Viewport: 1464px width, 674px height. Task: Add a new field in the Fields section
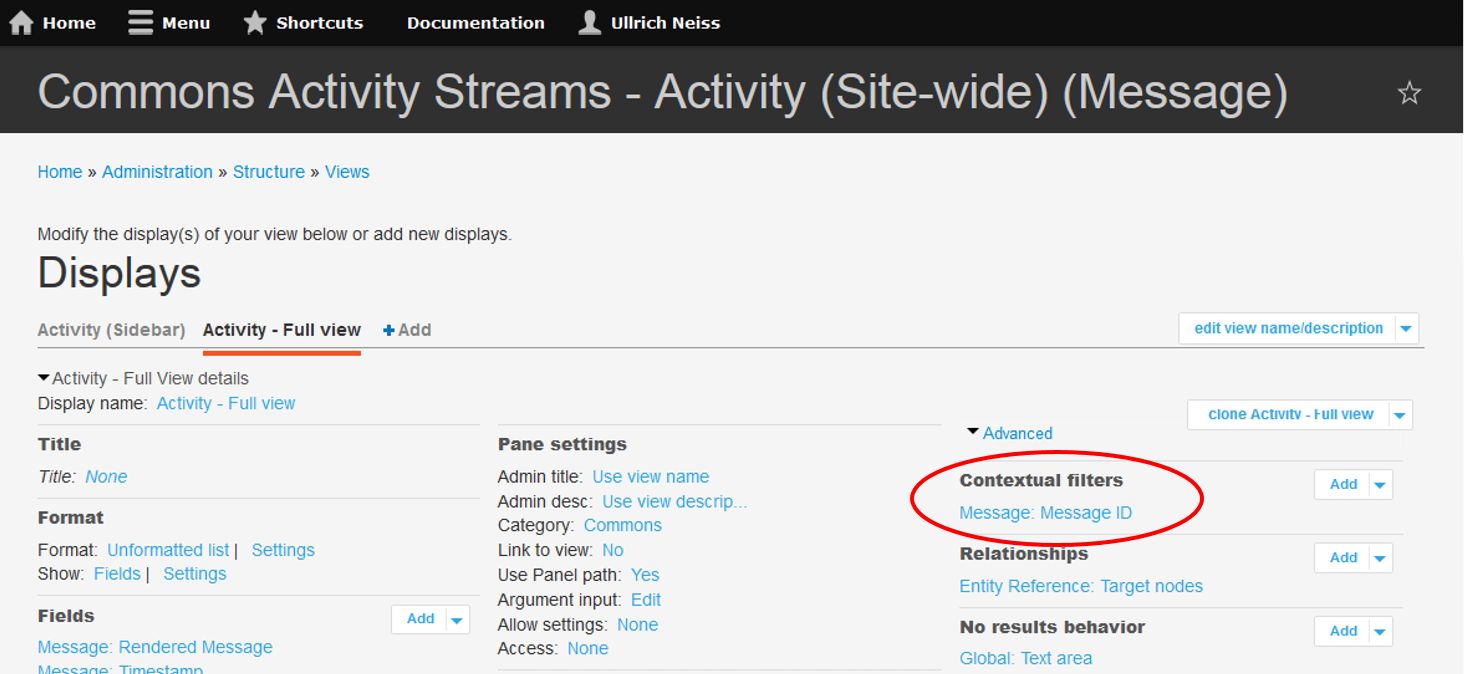click(420, 619)
